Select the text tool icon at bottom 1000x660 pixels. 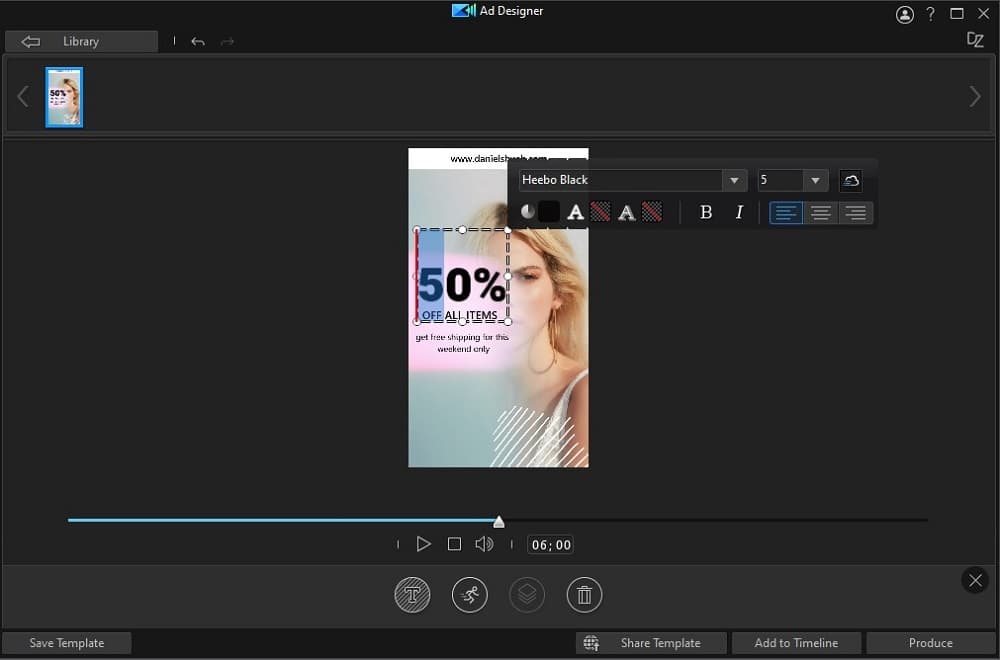(x=412, y=594)
